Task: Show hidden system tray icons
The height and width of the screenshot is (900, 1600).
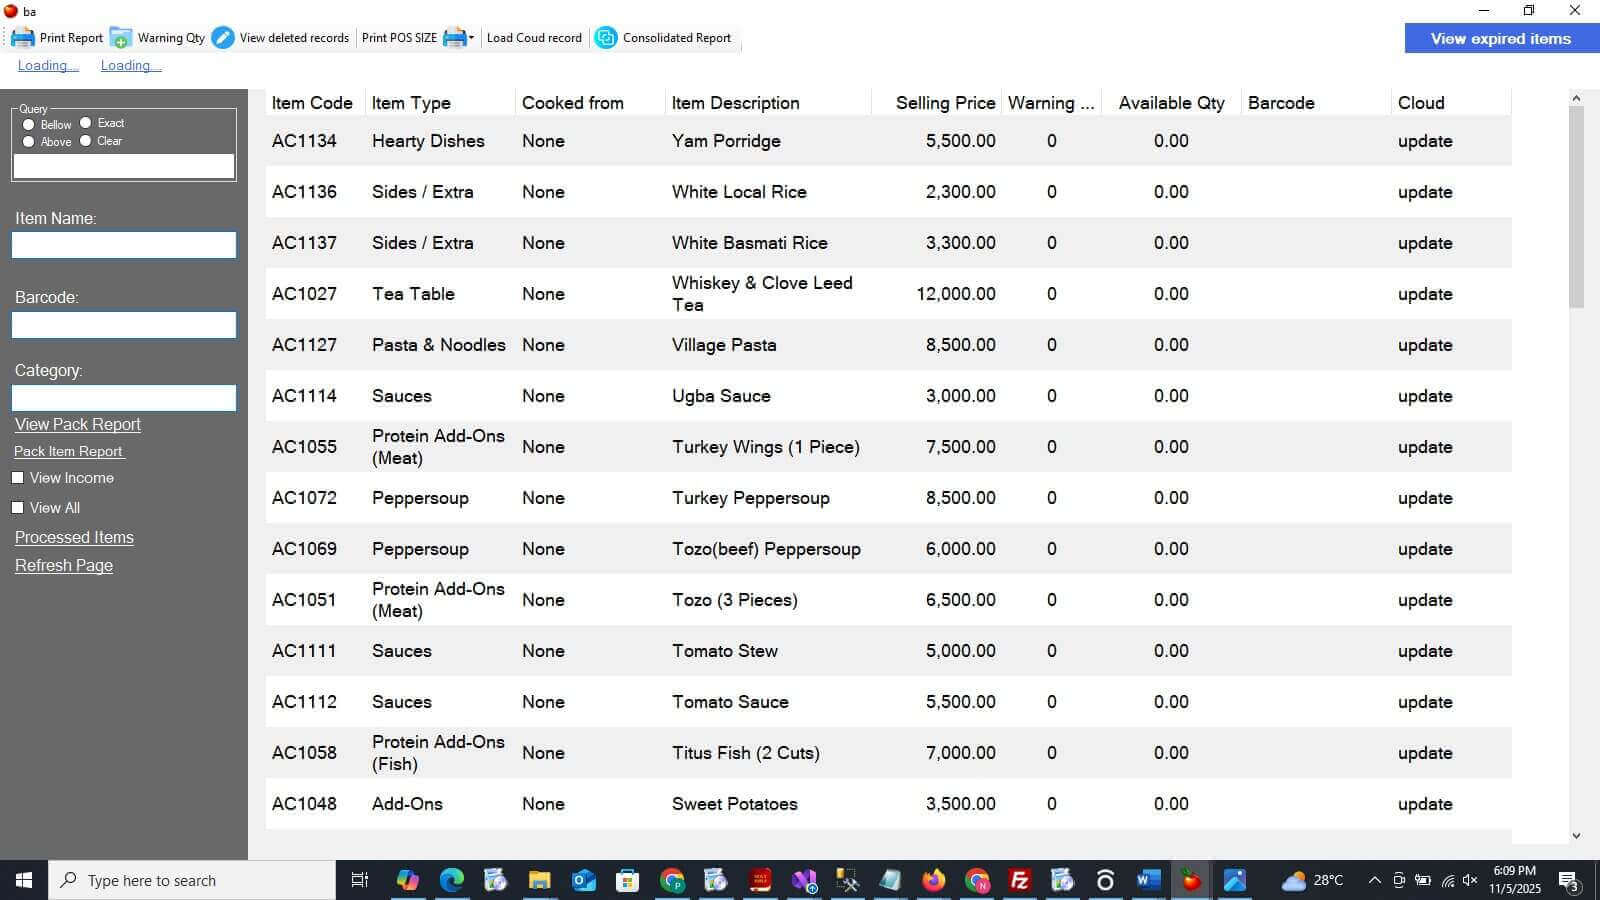Action: 1374,880
